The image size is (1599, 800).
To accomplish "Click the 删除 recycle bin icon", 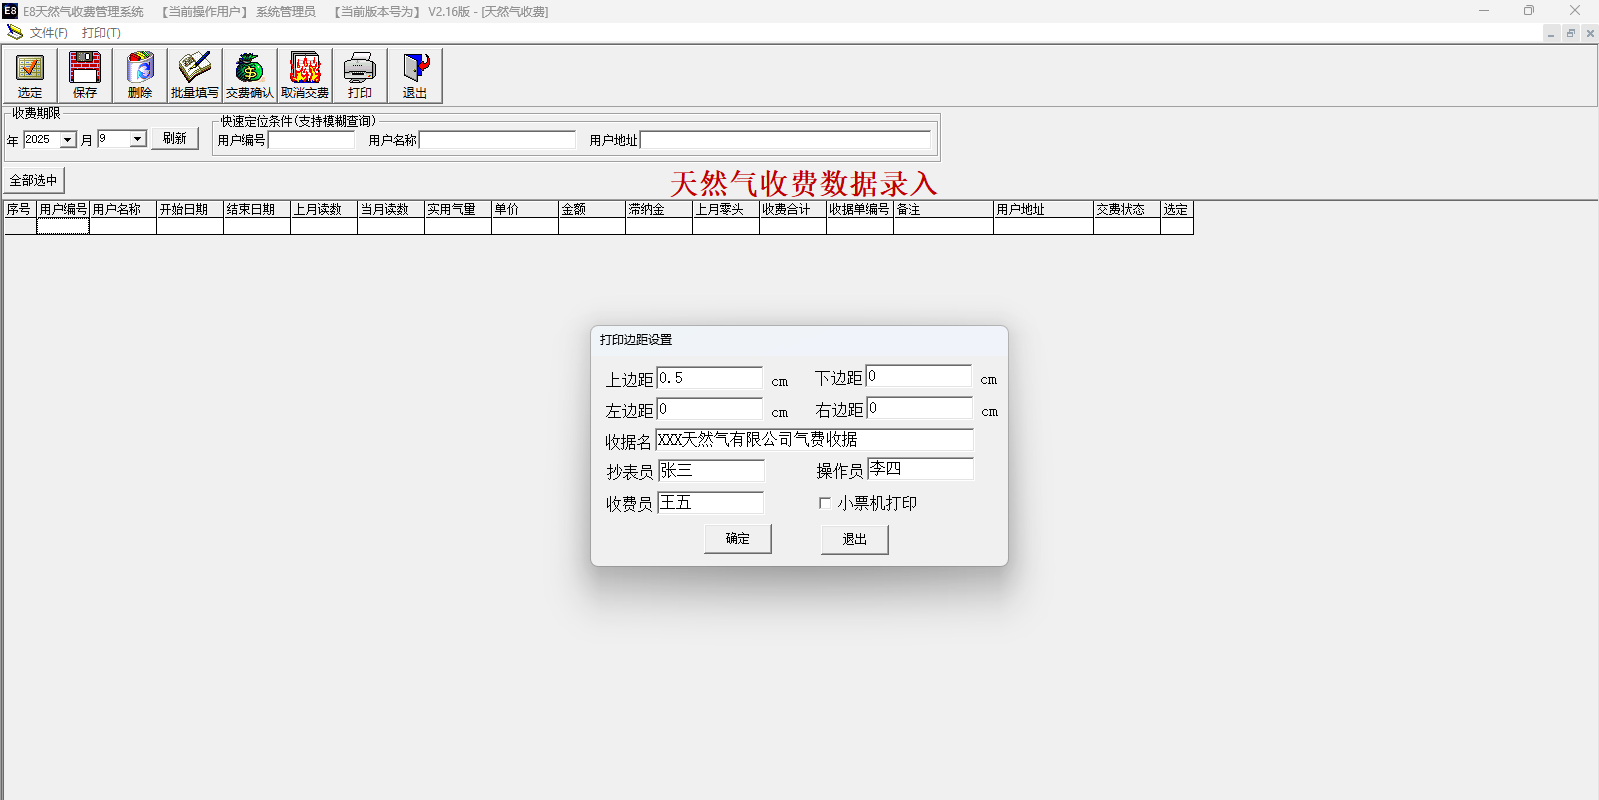I will pos(140,75).
